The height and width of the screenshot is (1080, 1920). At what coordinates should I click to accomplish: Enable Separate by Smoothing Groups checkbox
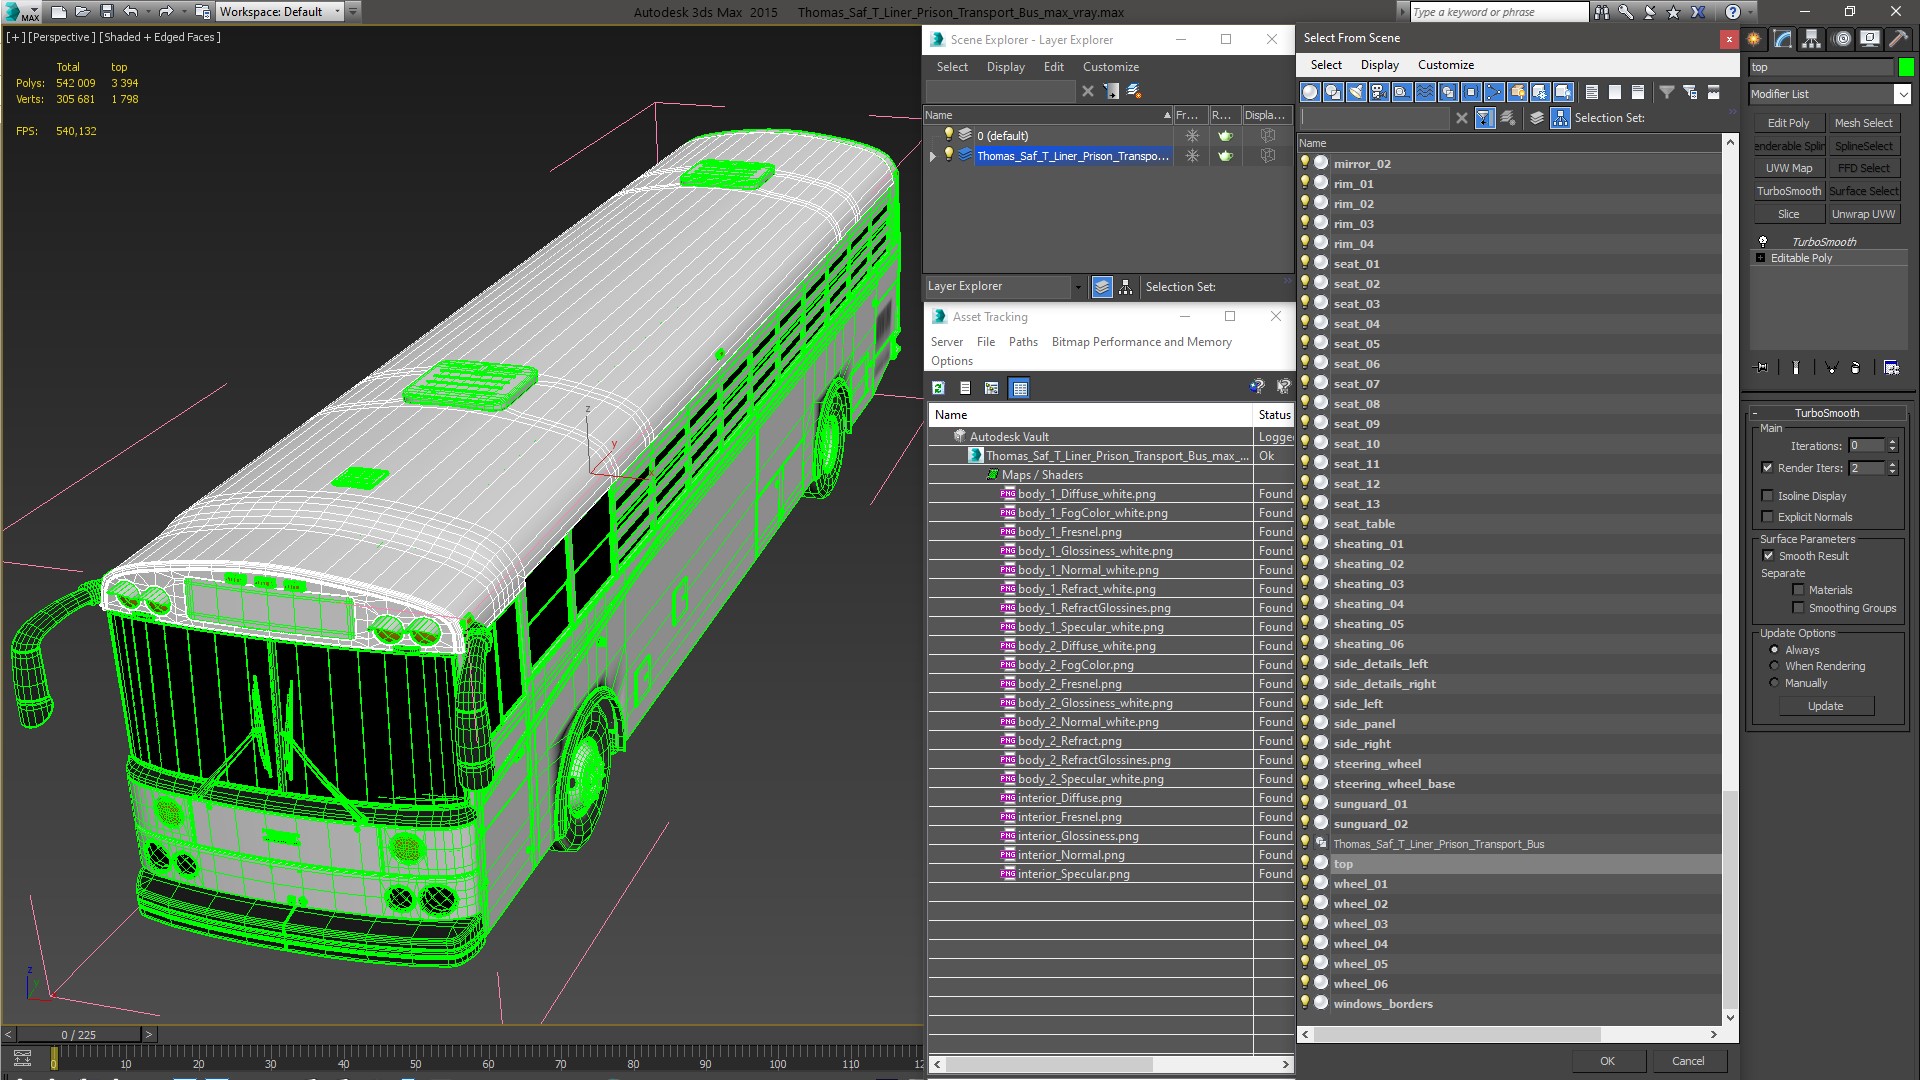[x=1798, y=608]
